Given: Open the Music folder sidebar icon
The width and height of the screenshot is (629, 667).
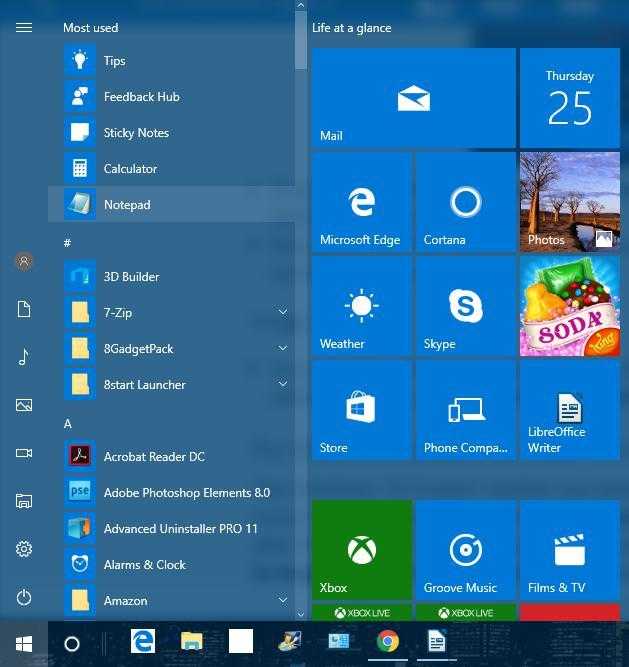Looking at the screenshot, I should [24, 356].
